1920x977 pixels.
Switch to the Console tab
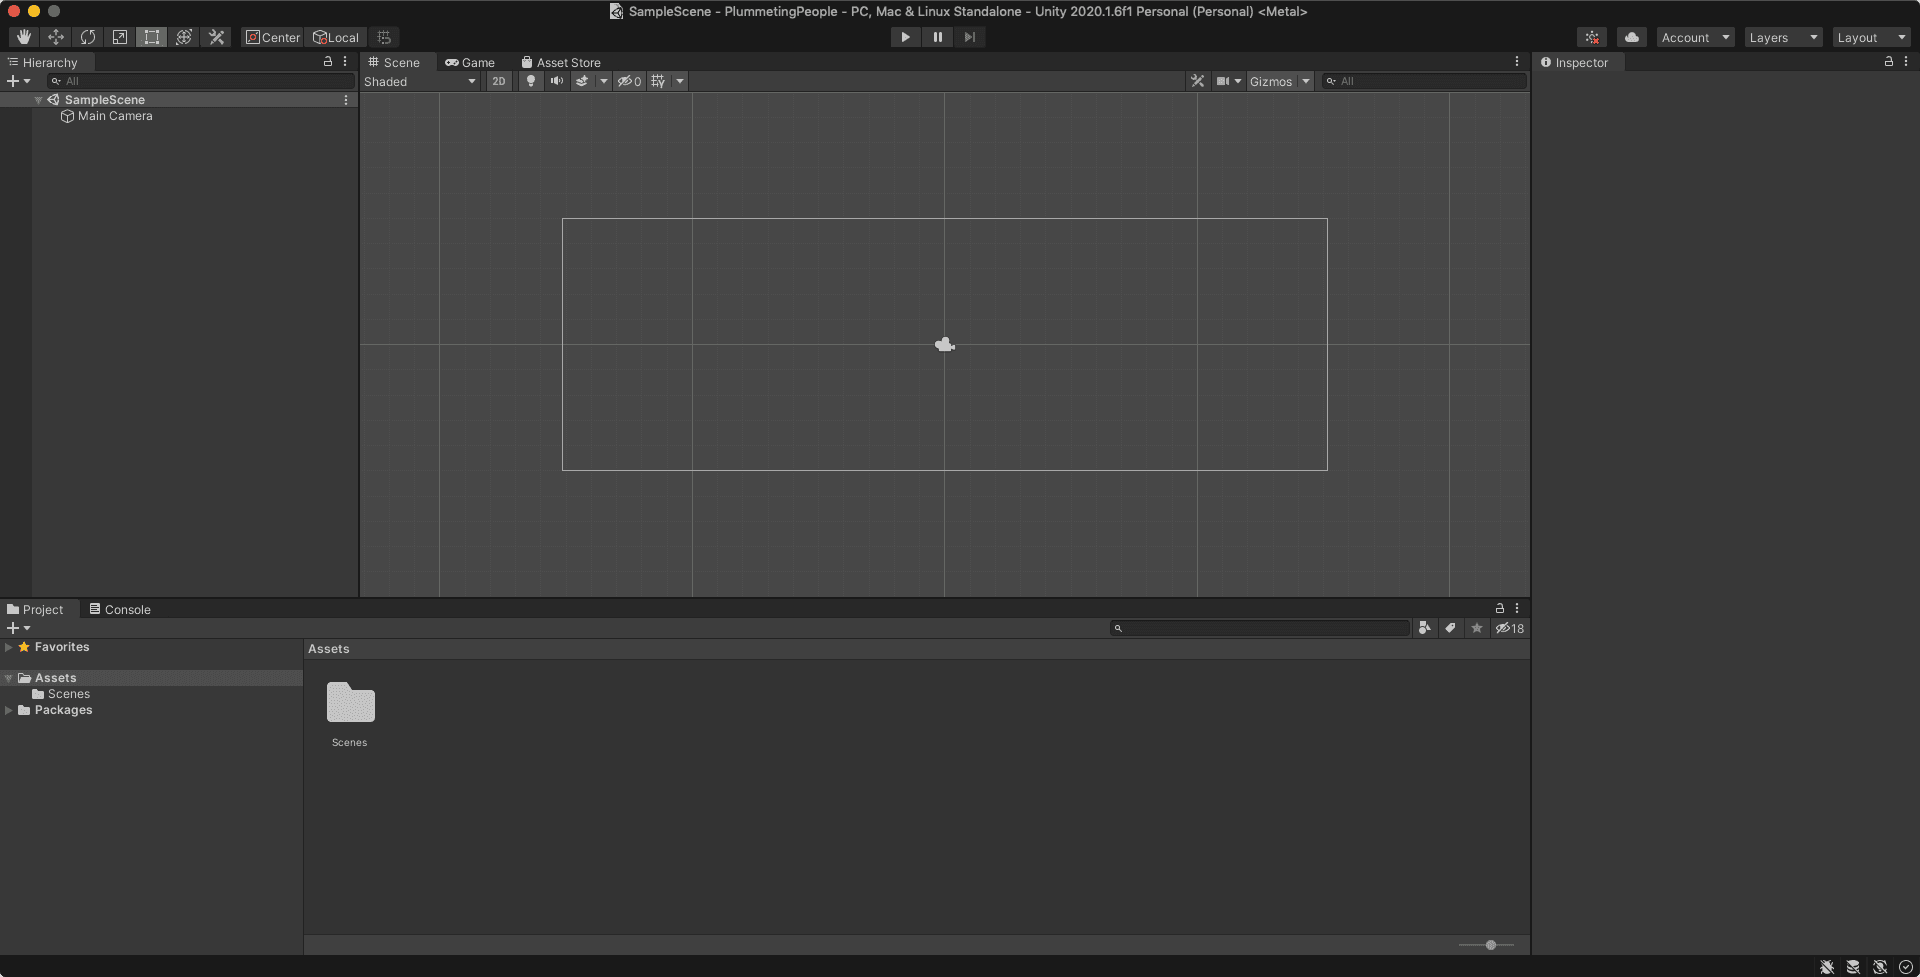click(x=120, y=609)
